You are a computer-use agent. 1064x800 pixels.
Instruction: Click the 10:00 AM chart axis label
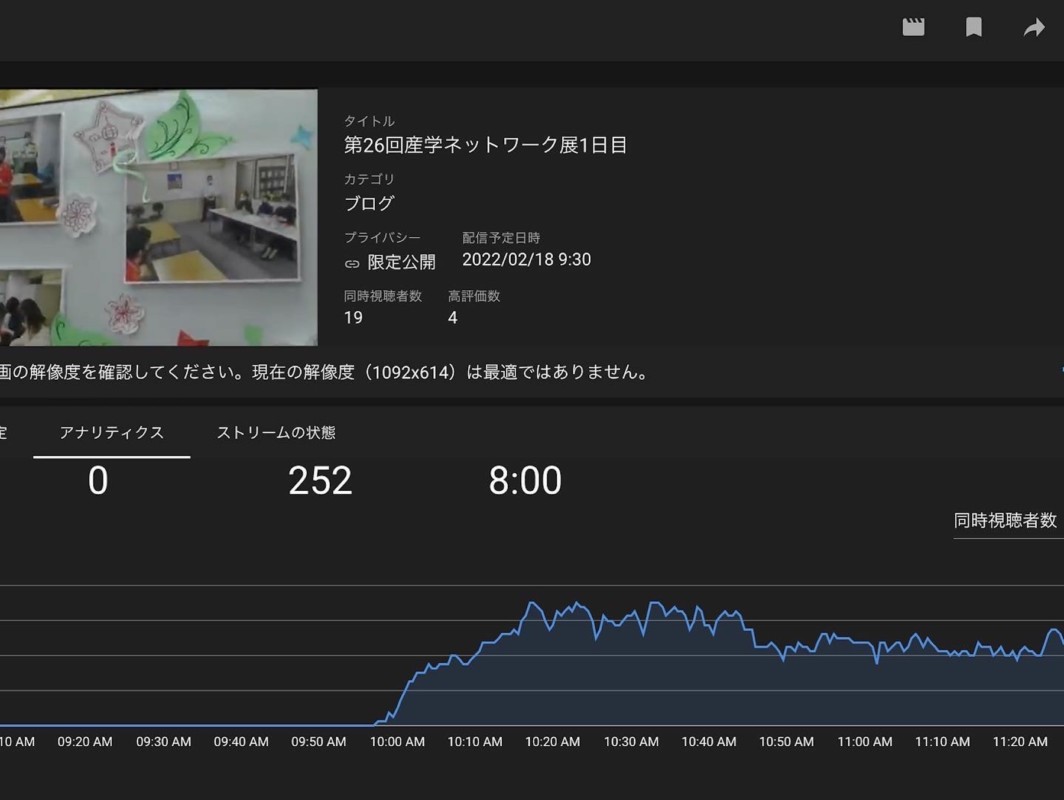[397, 742]
